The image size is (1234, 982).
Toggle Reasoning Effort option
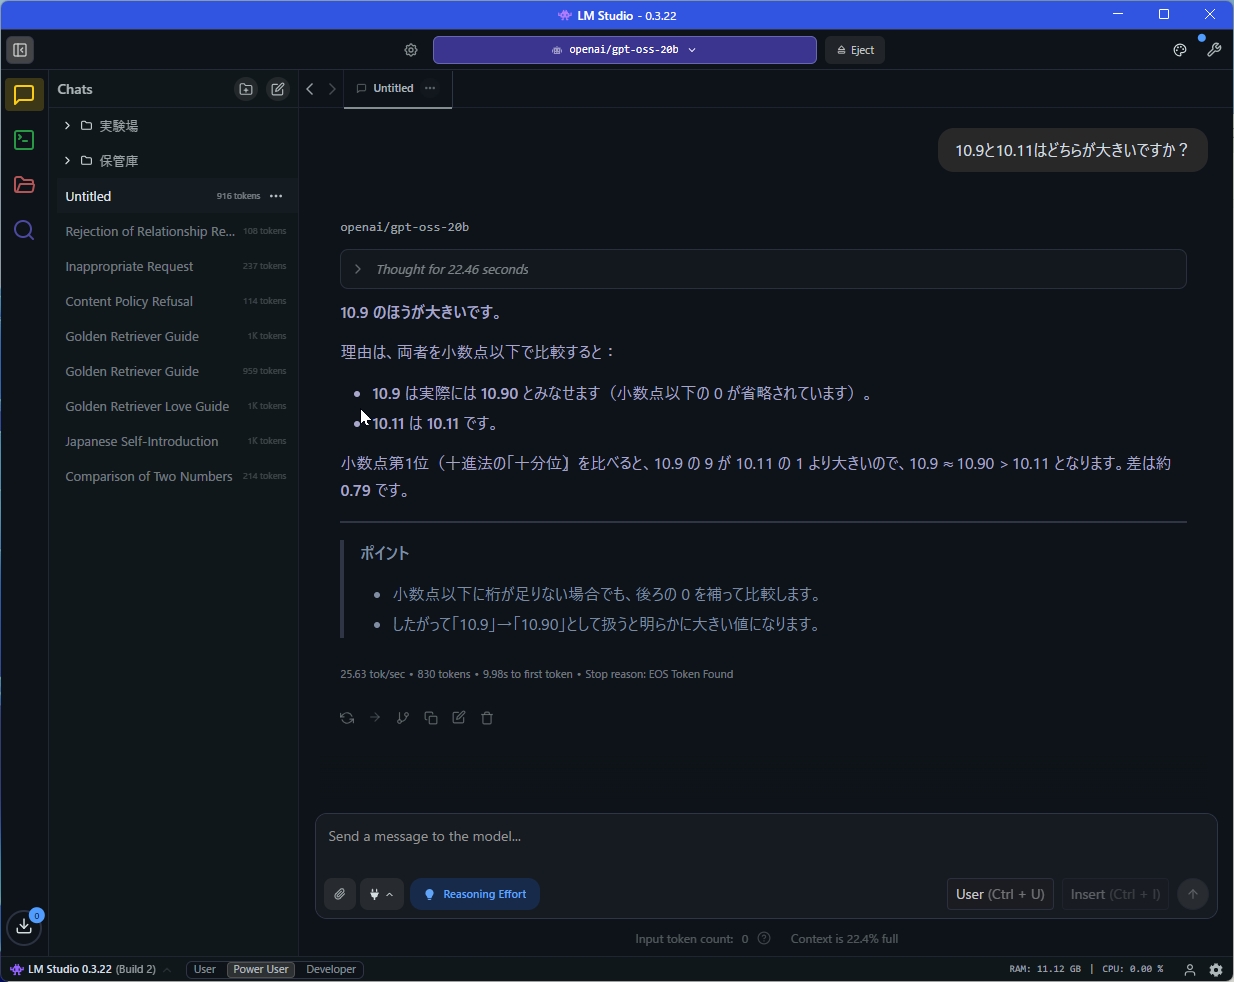[475, 894]
